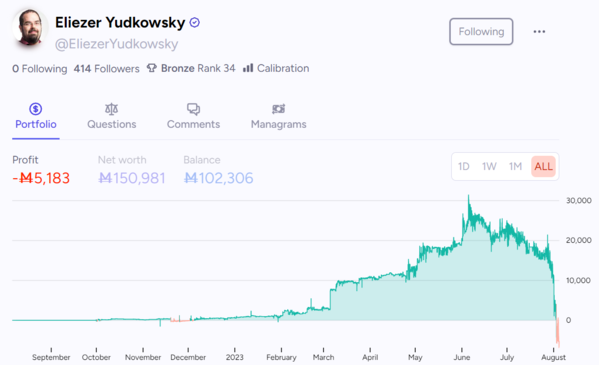The height and width of the screenshot is (365, 599).
Task: Open the three-dot more options menu
Action: click(539, 32)
